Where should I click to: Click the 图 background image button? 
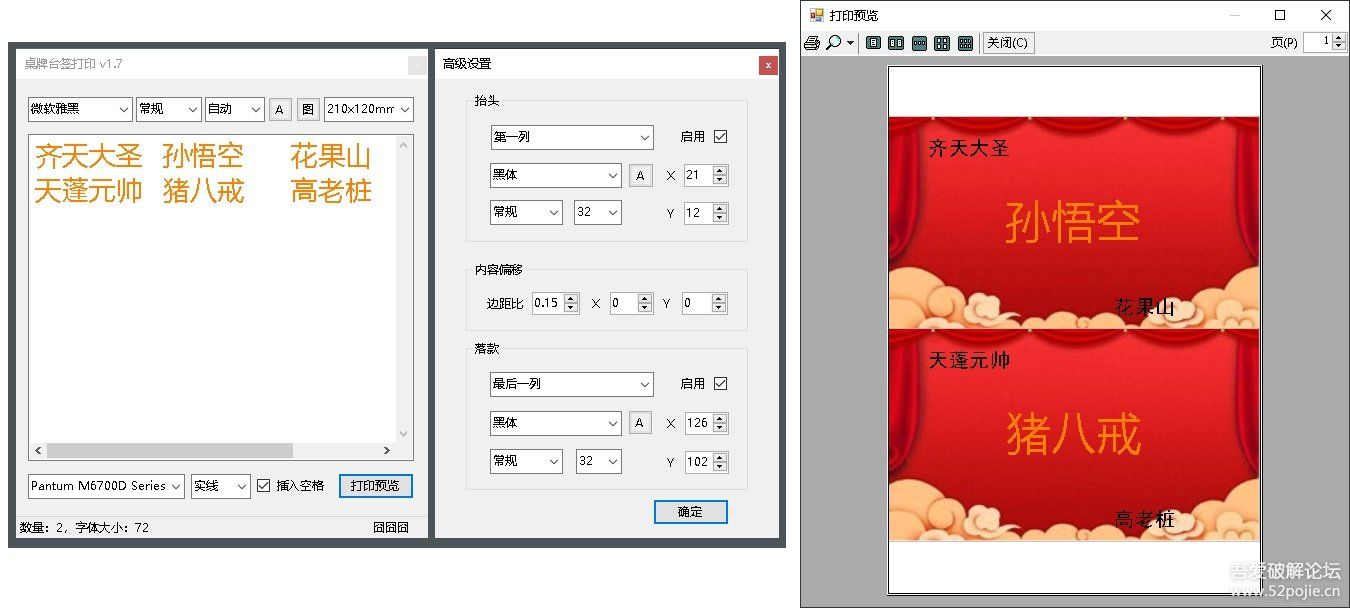coord(308,109)
